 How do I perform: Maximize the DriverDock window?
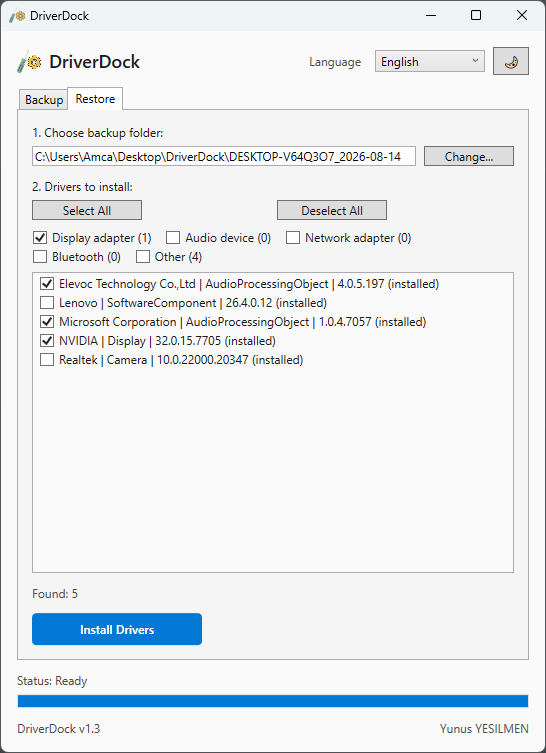[x=476, y=15]
